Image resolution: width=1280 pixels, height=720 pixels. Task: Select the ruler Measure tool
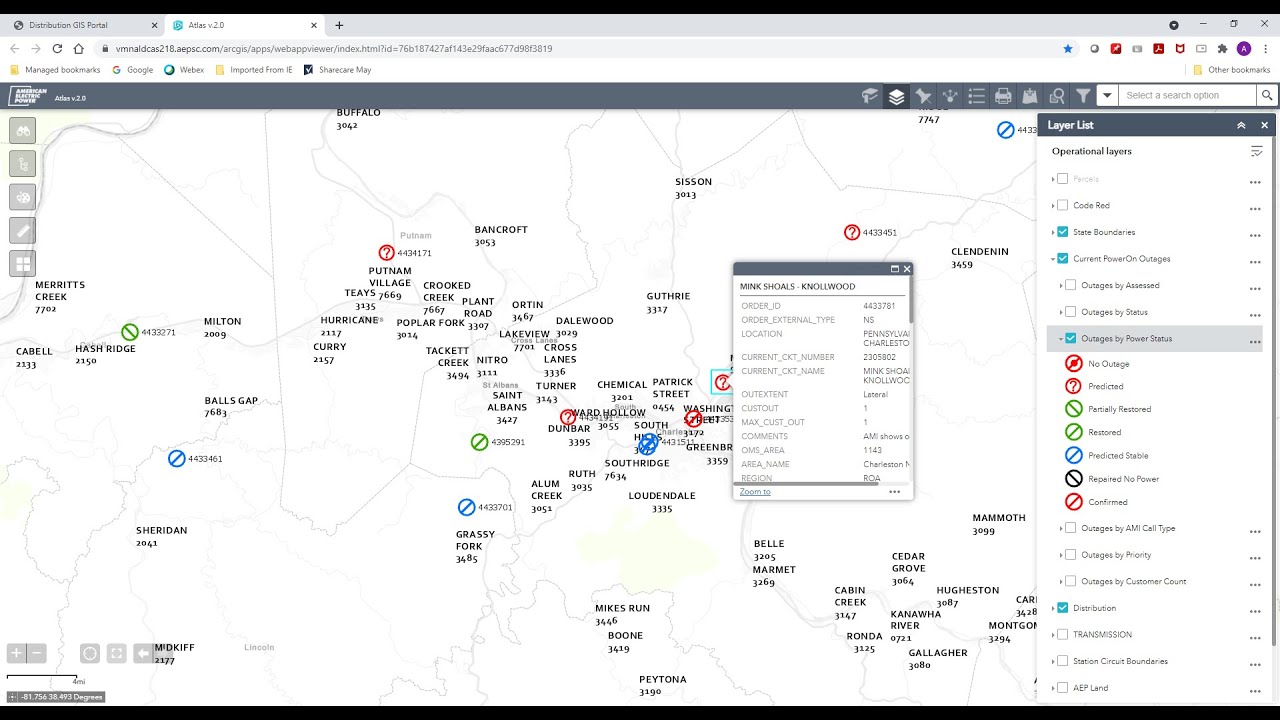point(23,230)
